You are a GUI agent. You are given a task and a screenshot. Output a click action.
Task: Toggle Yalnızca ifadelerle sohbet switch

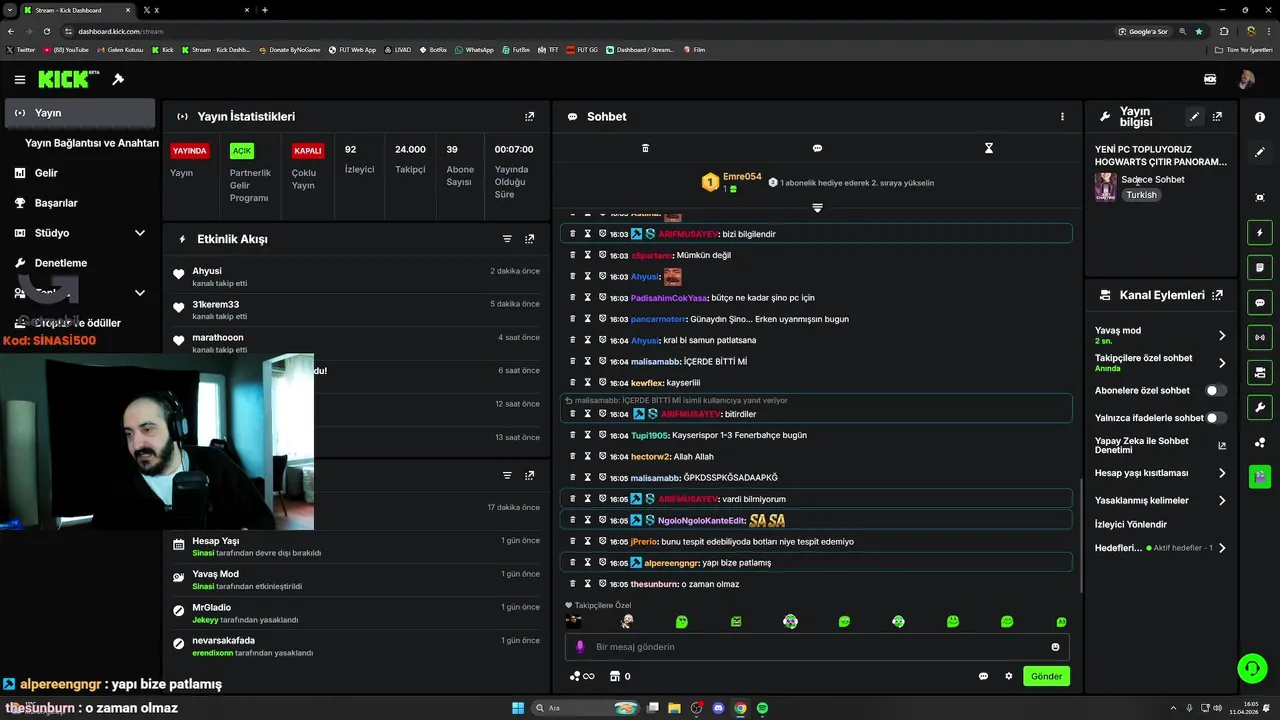click(x=1216, y=418)
